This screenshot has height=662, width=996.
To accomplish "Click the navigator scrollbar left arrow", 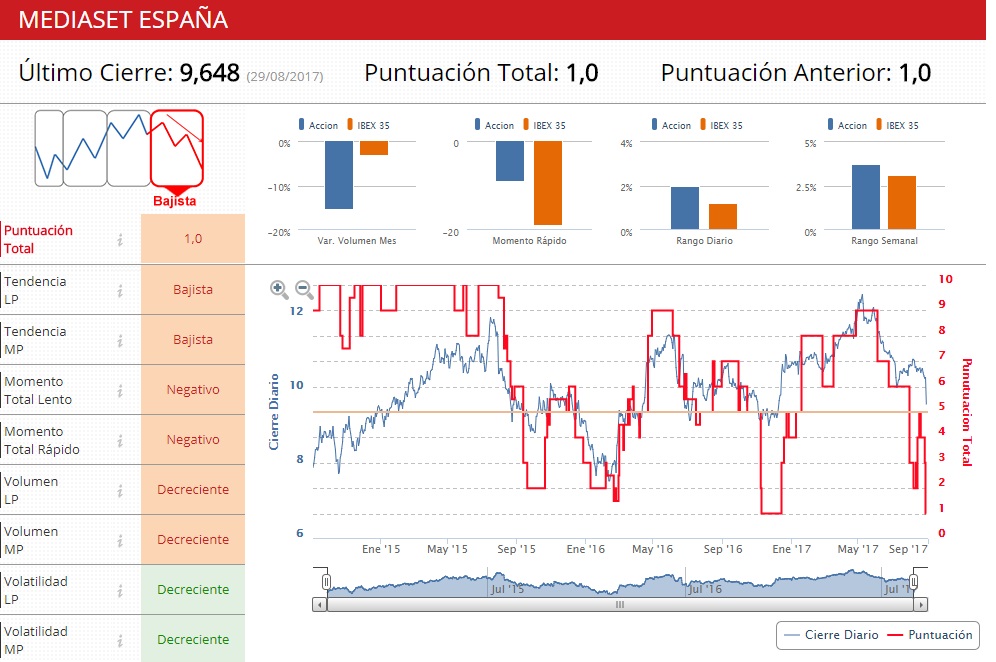I will pos(320,605).
